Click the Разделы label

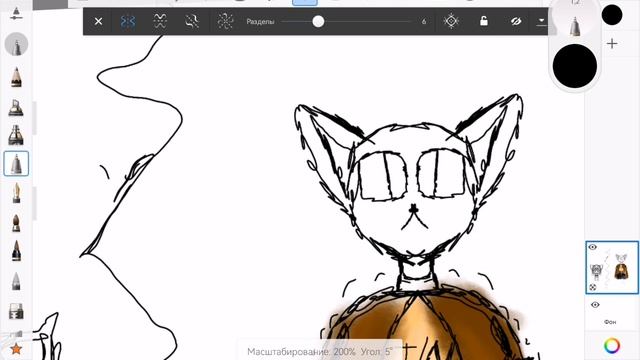click(x=260, y=22)
